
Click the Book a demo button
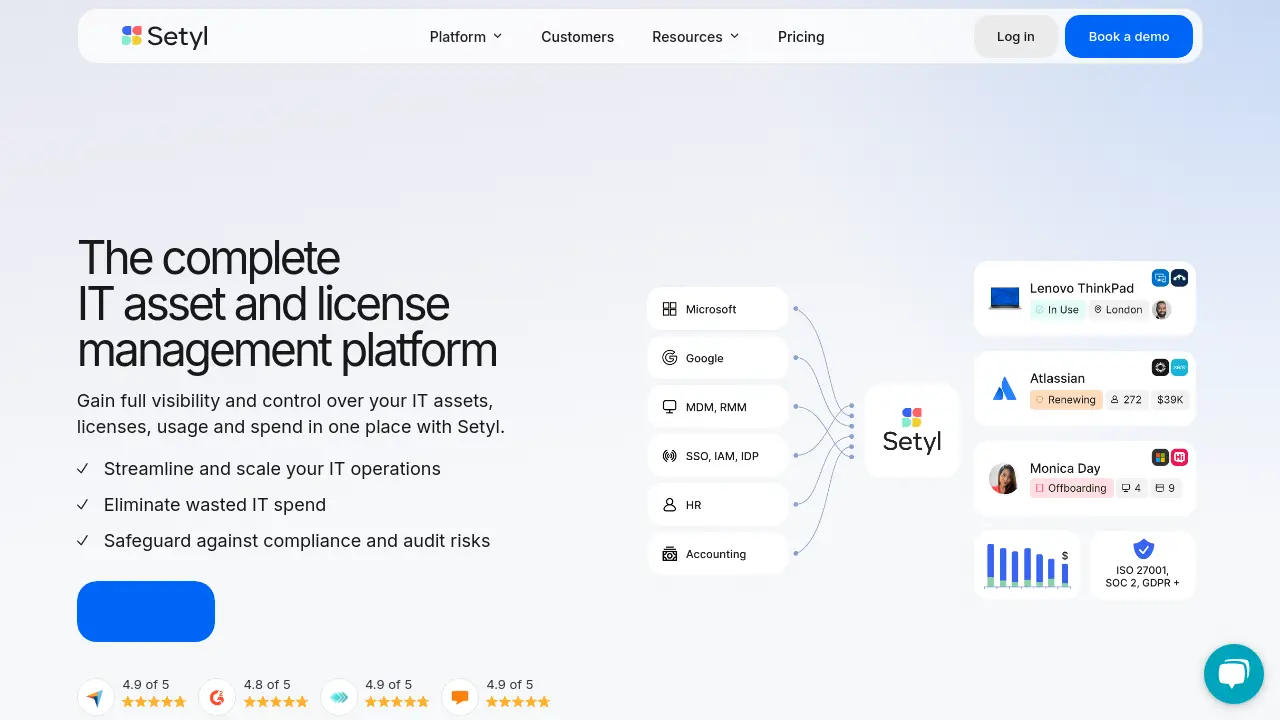point(1129,36)
